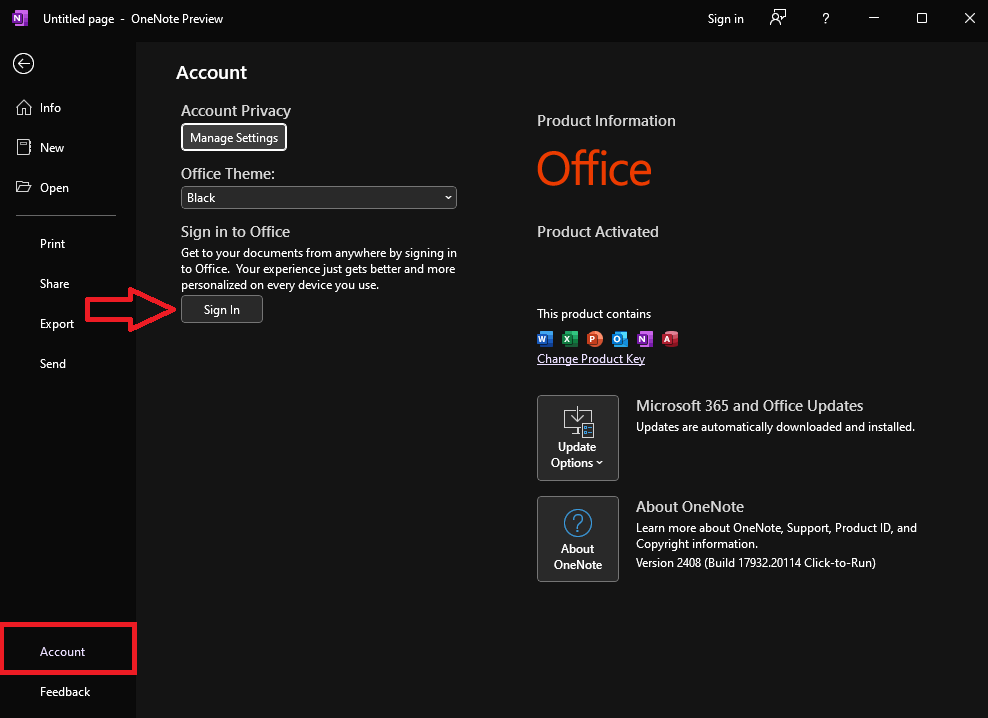The height and width of the screenshot is (718, 988).
Task: Minimize the OneNote window
Action: [x=873, y=18]
